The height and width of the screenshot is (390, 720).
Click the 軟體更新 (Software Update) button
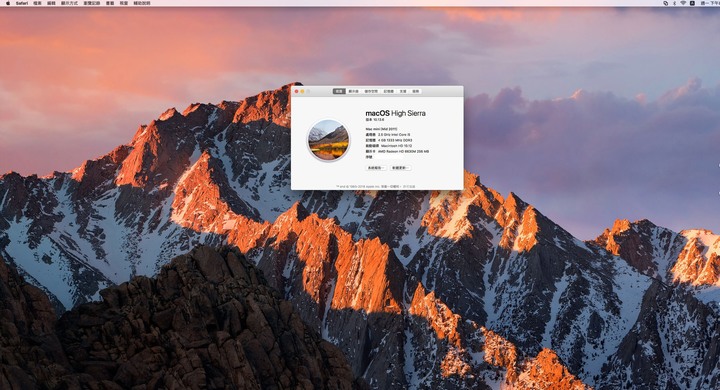(x=401, y=168)
